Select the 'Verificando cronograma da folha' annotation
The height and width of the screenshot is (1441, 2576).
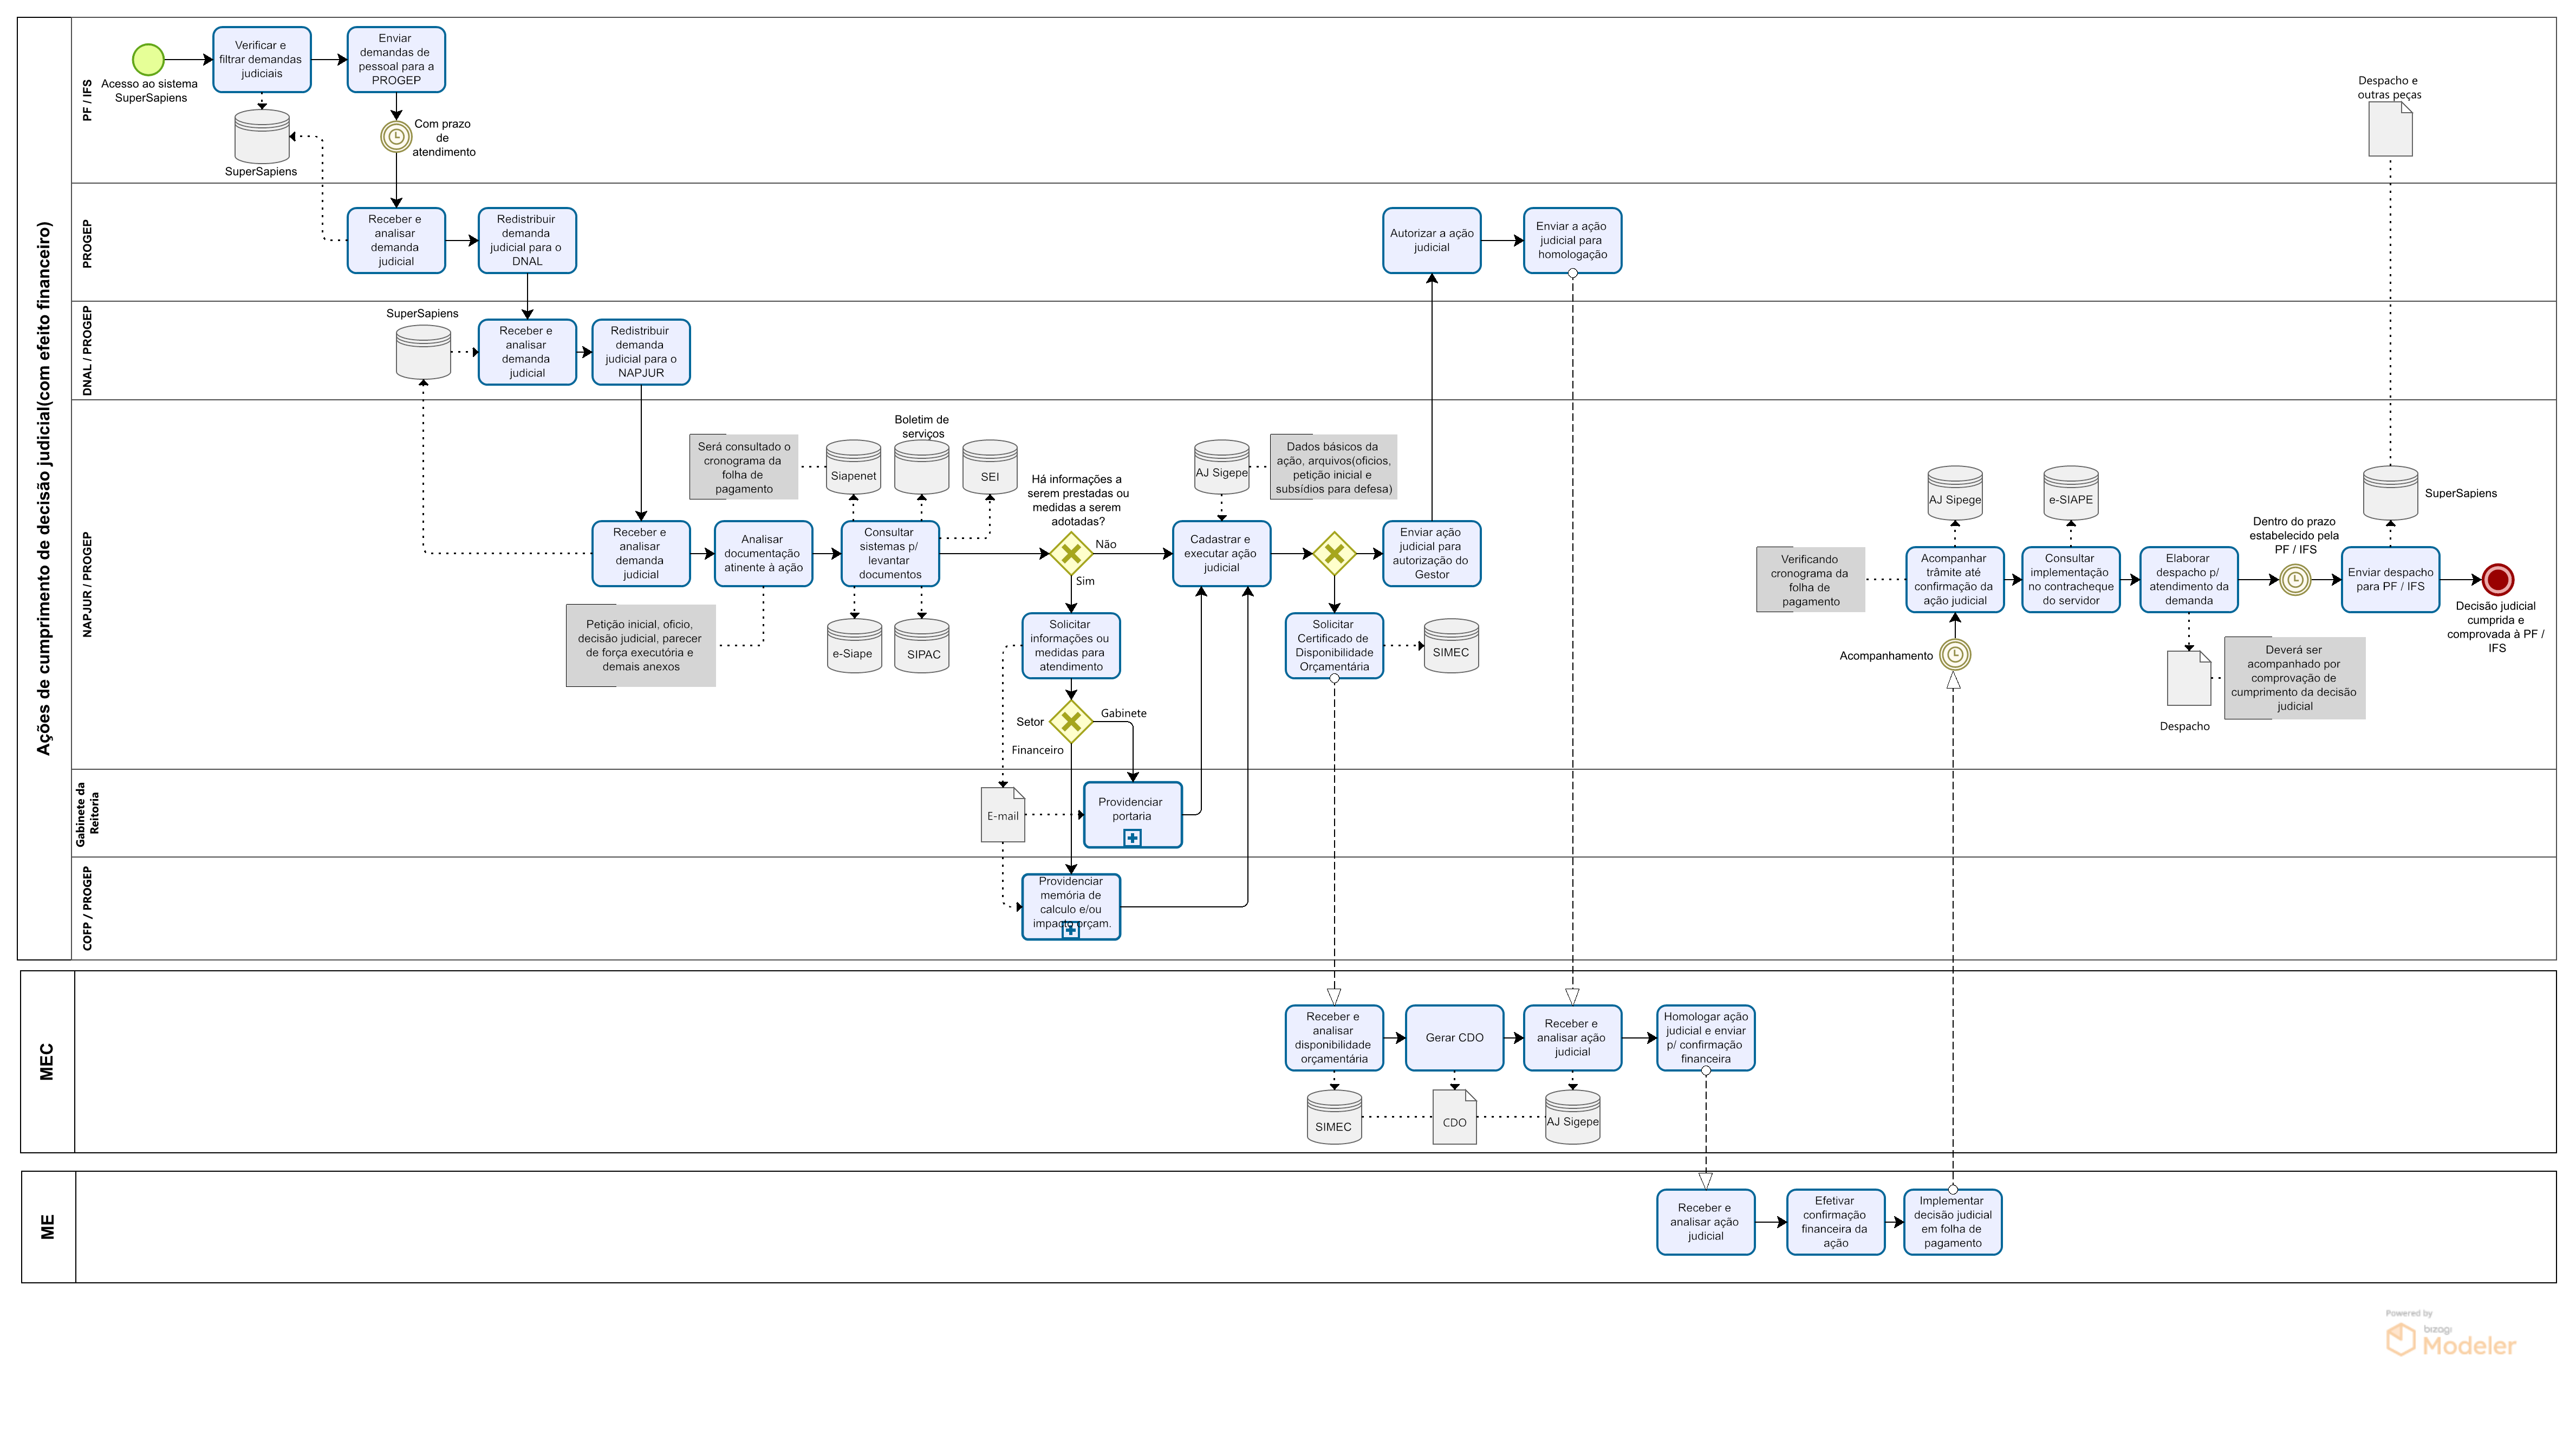coord(1810,580)
